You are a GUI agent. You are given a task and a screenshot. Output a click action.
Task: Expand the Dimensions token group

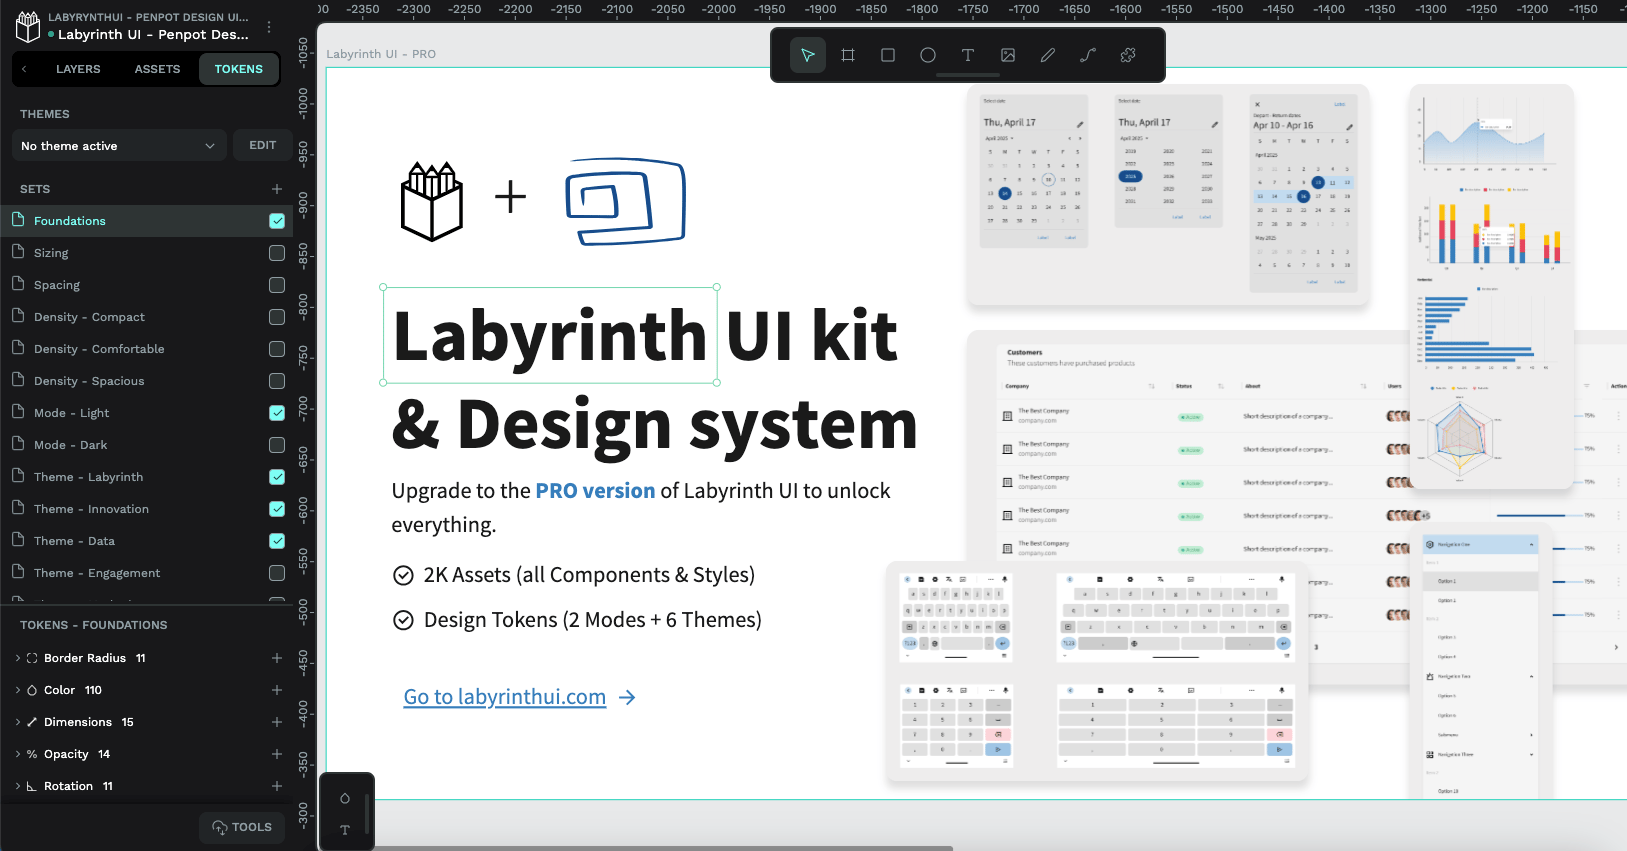click(18, 722)
